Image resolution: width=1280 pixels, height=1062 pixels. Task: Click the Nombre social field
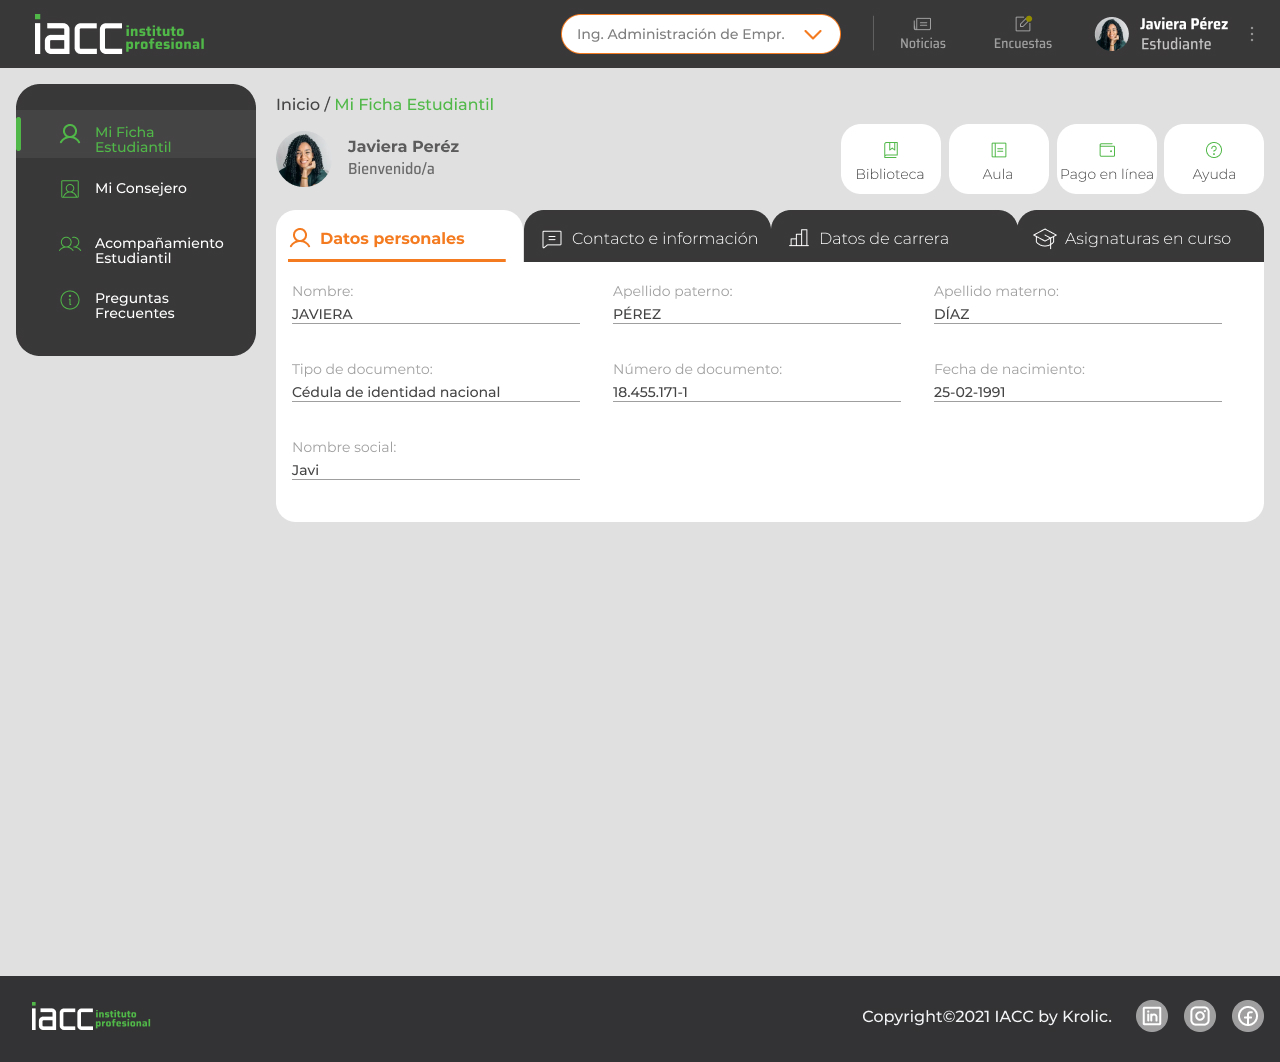coord(435,470)
